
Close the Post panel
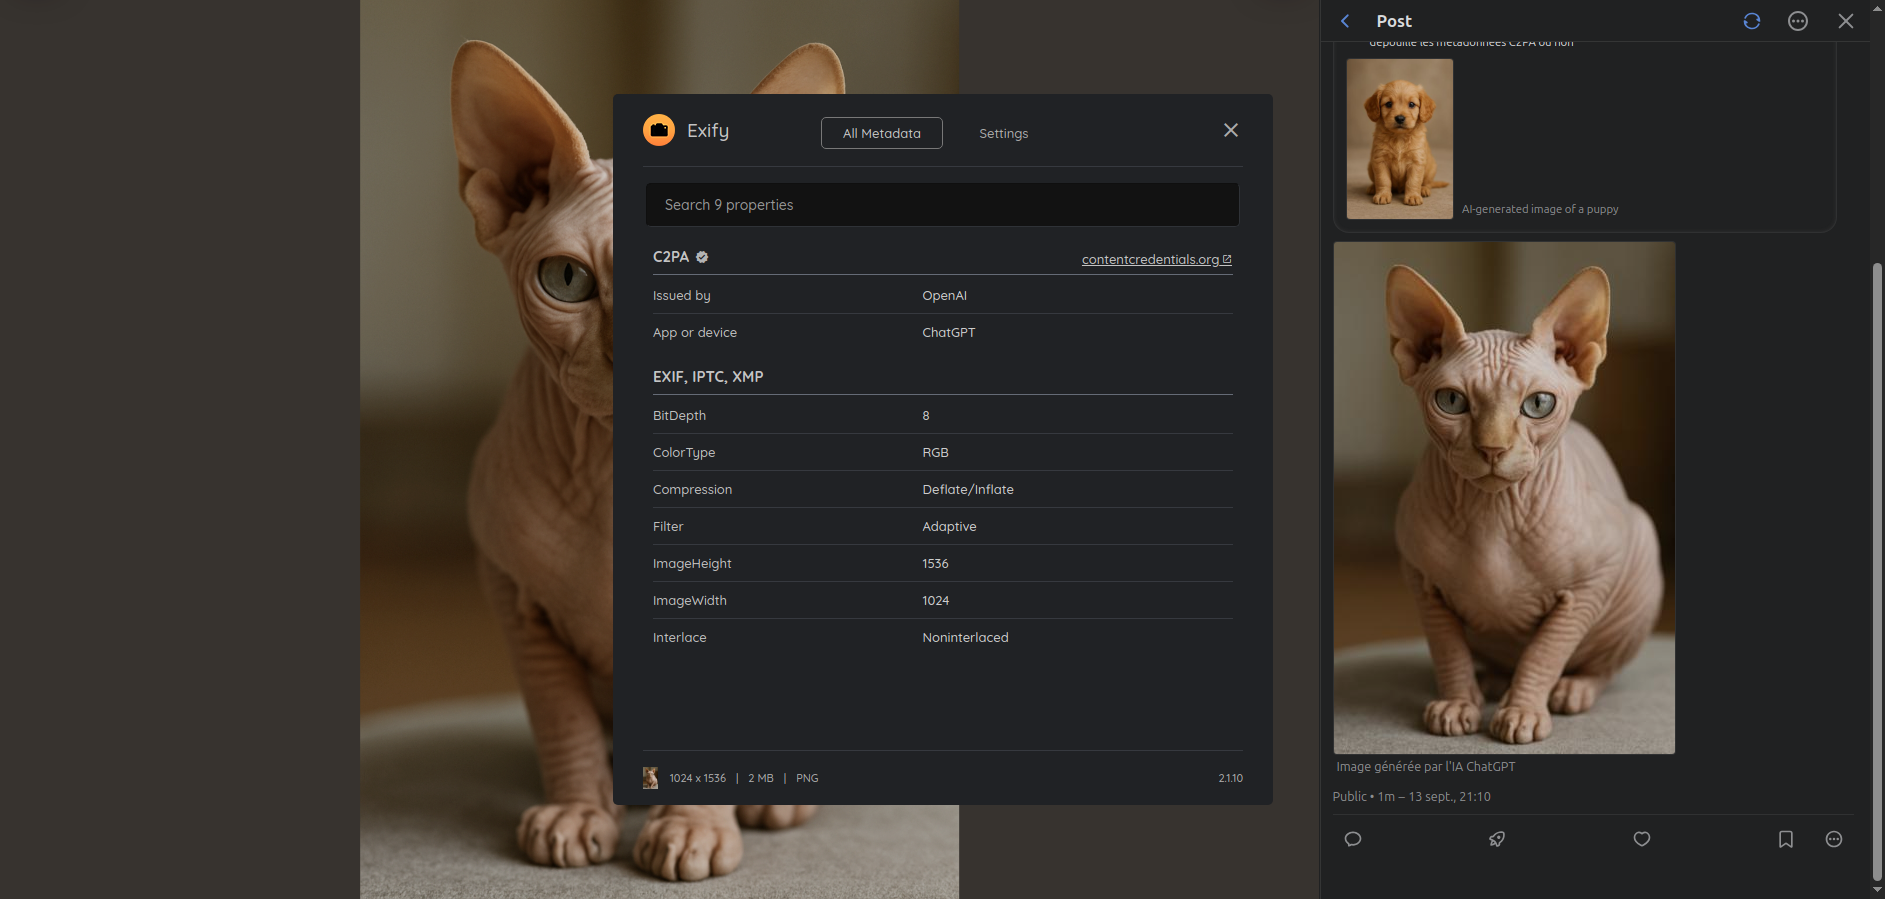1846,21
